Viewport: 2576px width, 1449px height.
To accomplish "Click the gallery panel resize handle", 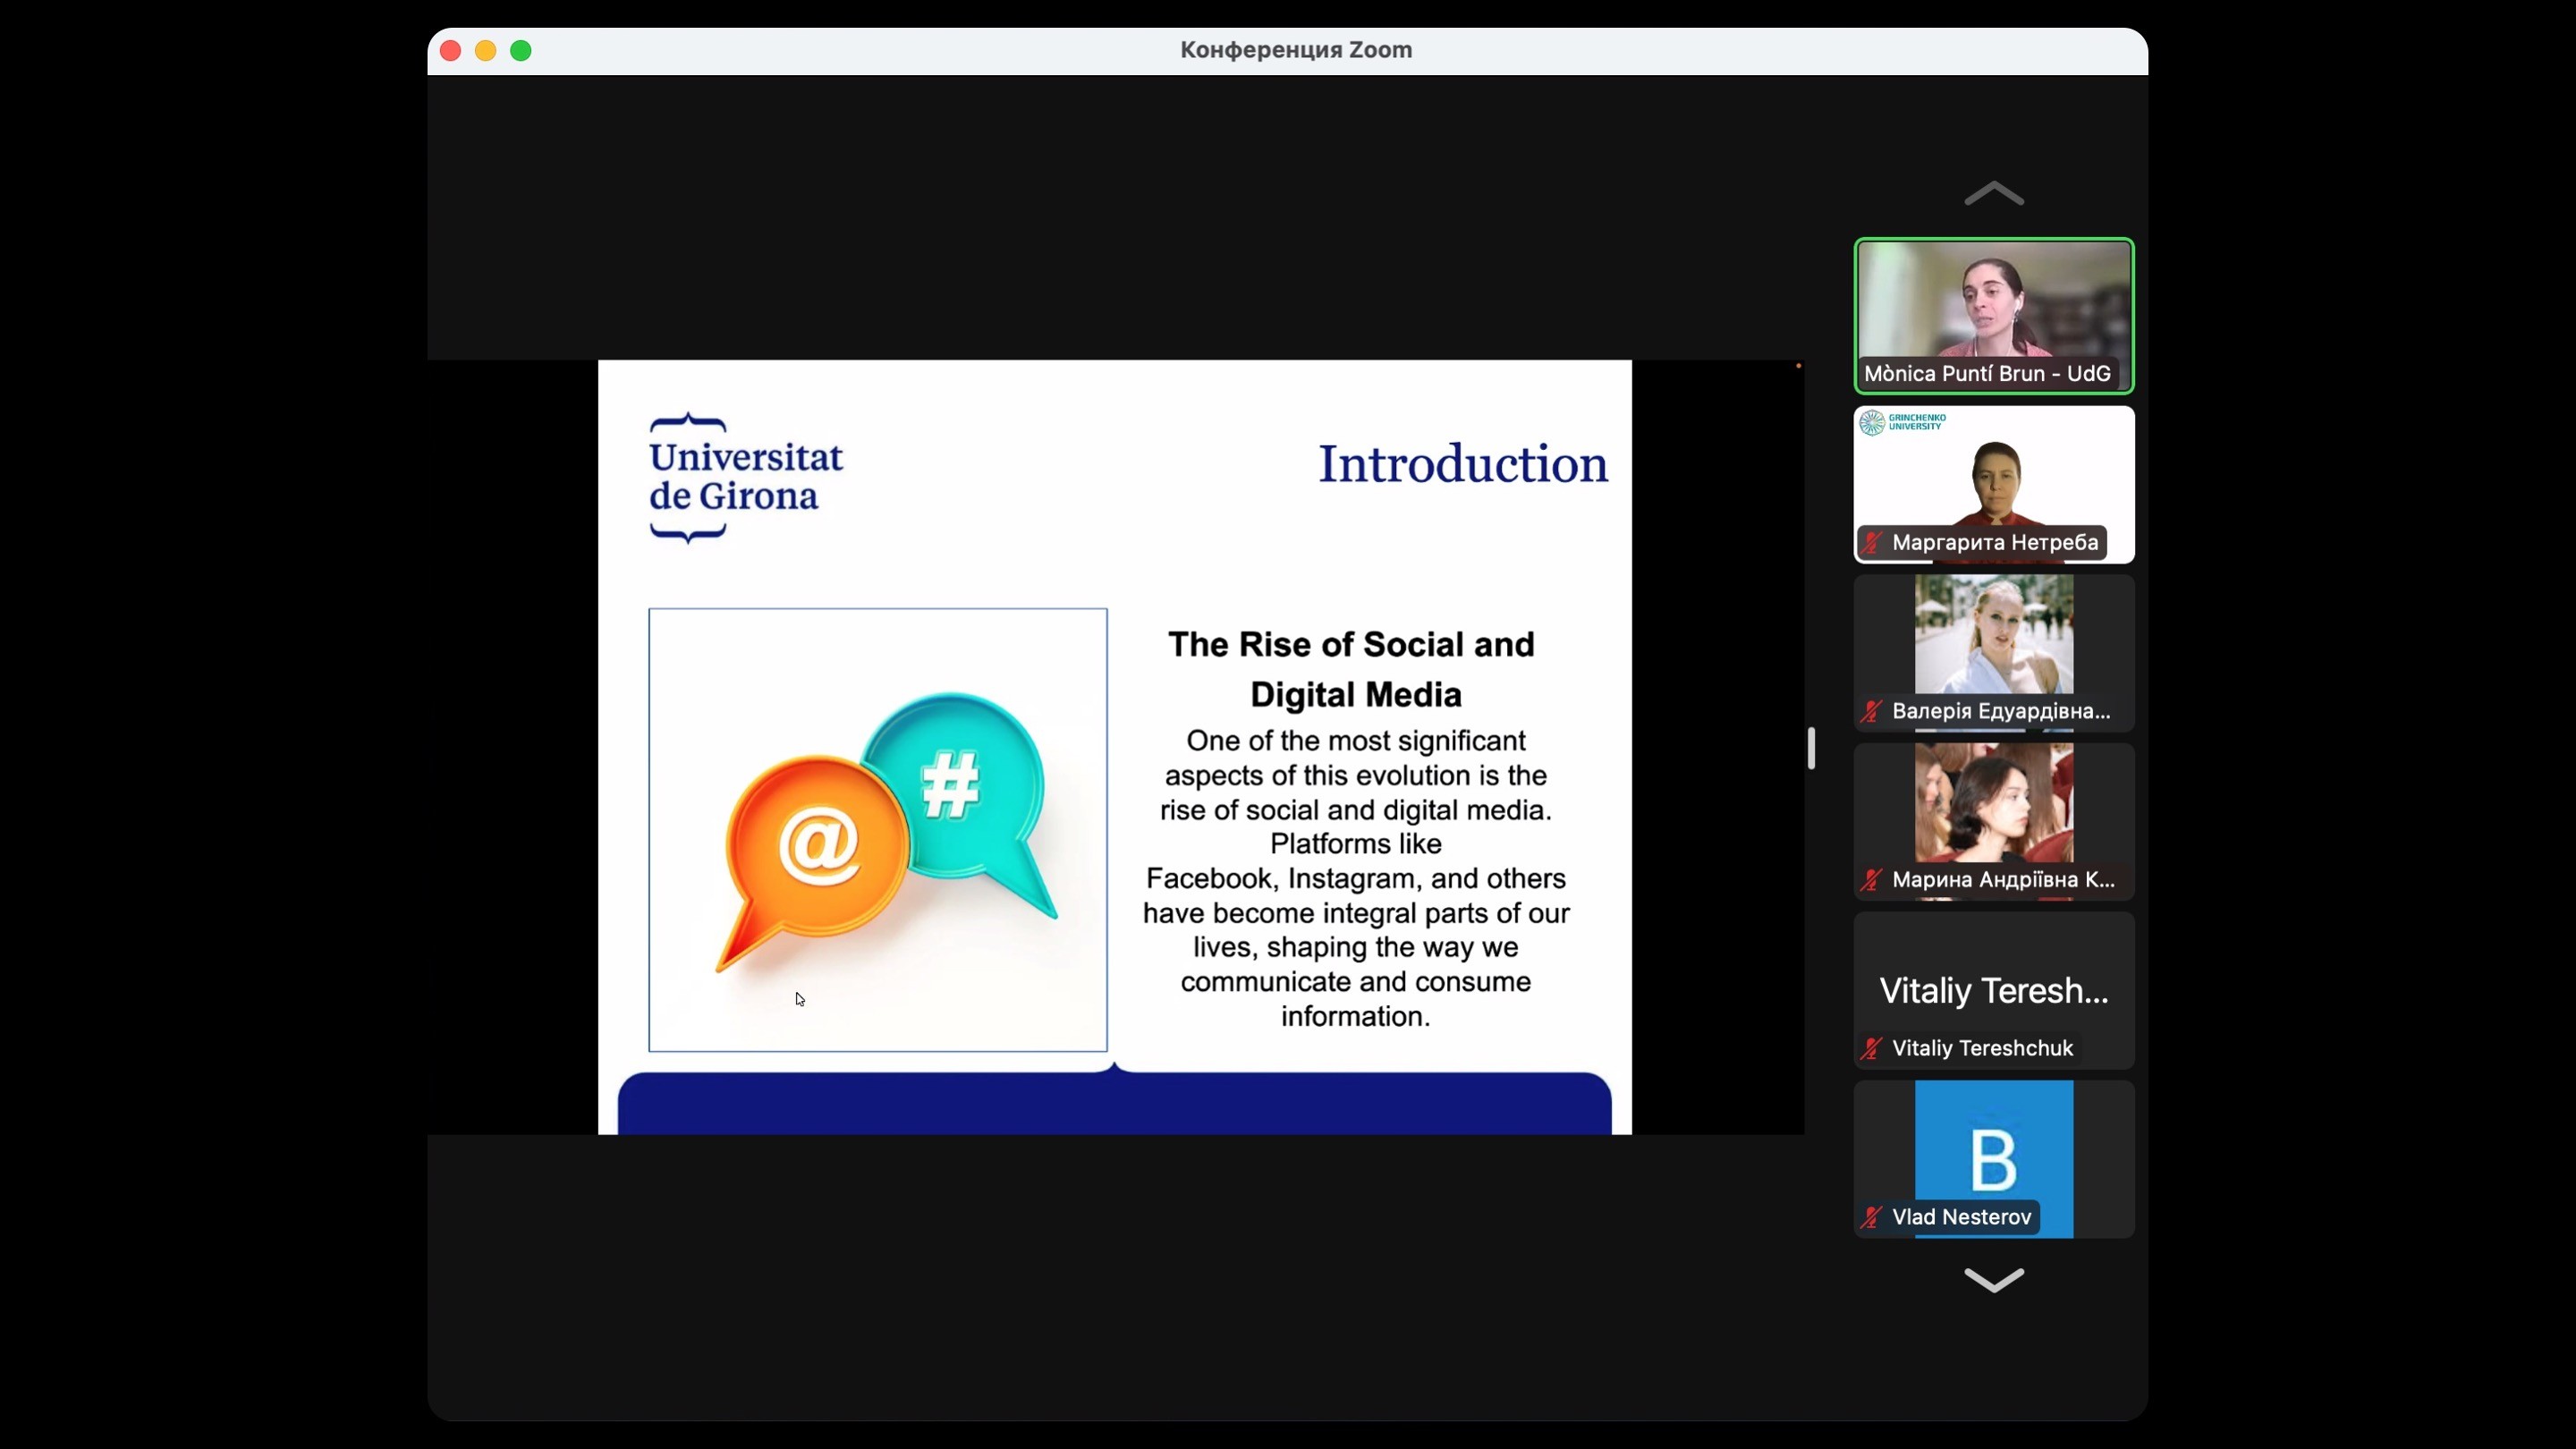I will [x=1811, y=748].
